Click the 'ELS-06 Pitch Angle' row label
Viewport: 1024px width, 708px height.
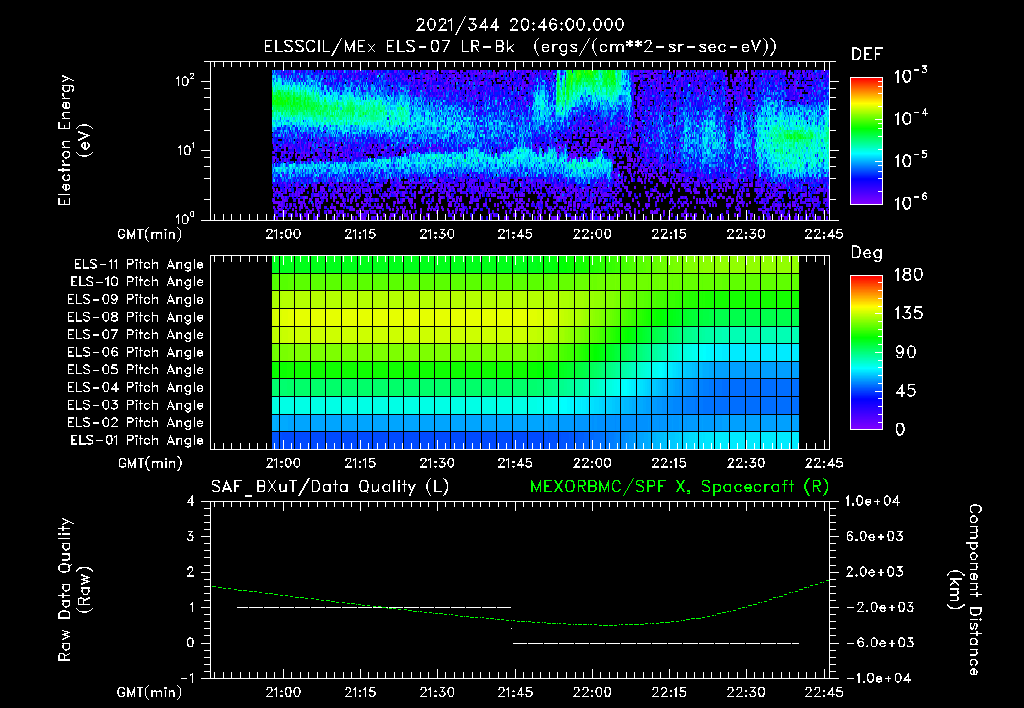tap(136, 353)
